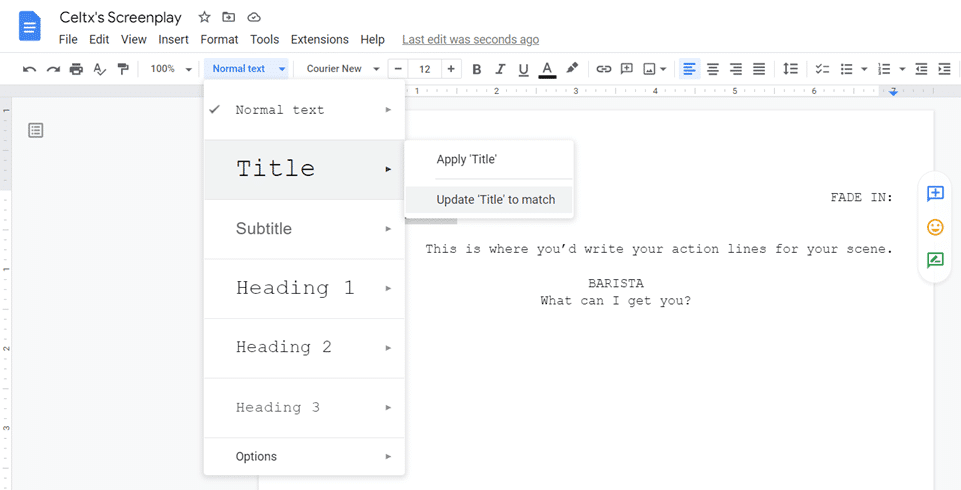Add a comment from the side panel
Screen dimensions: 961x490
pos(935,194)
